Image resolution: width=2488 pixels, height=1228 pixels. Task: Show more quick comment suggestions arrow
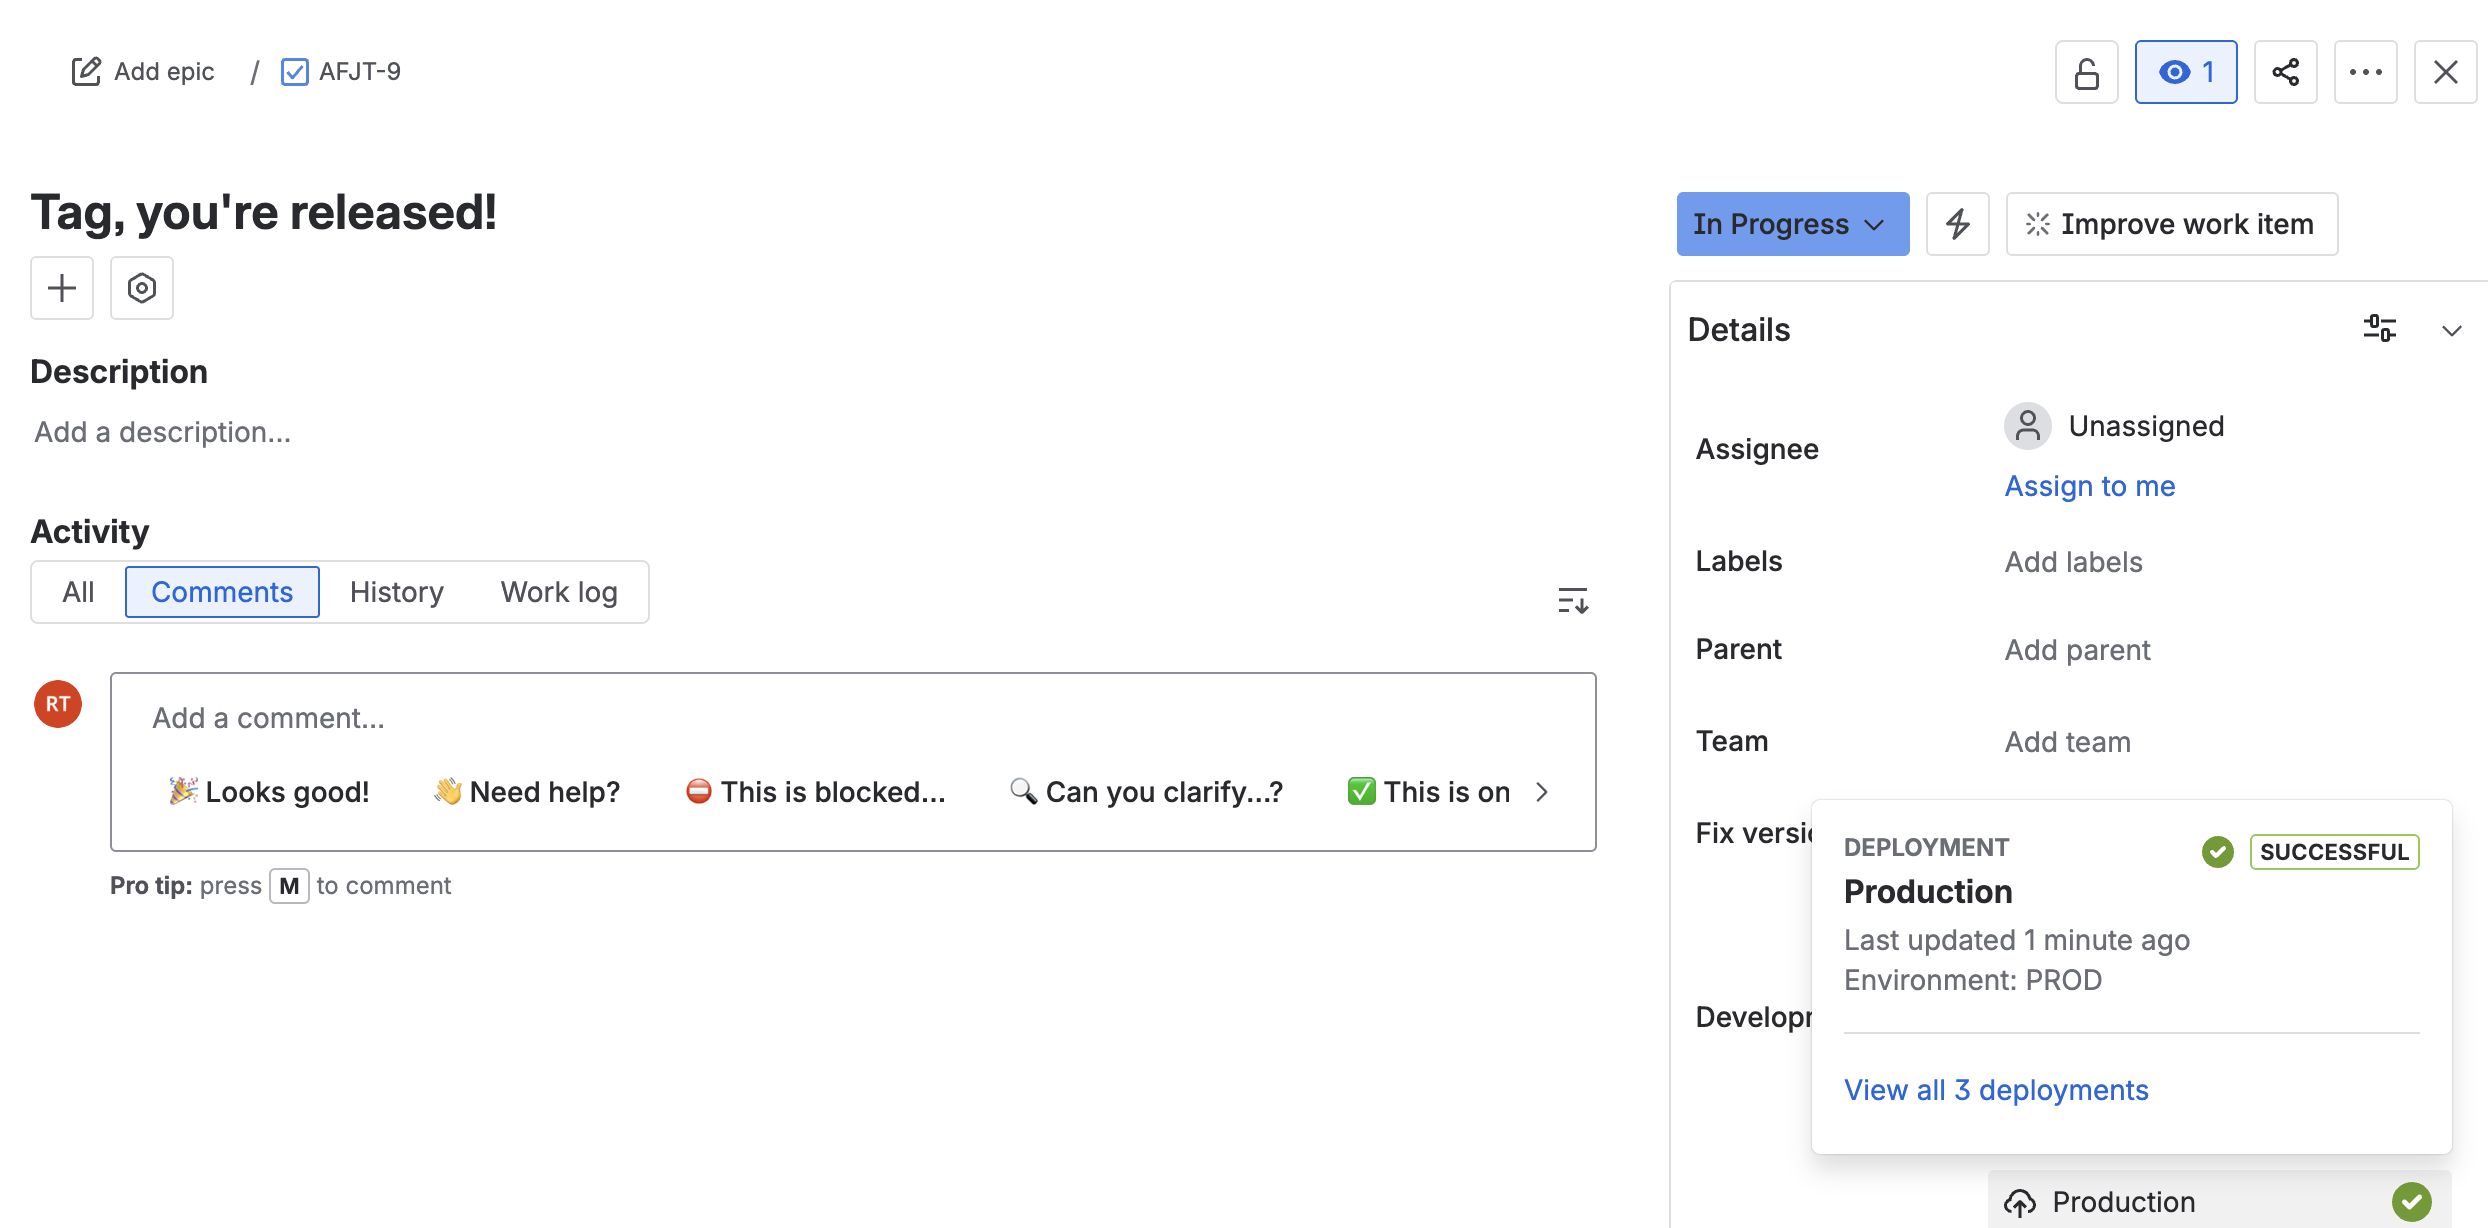[1542, 792]
